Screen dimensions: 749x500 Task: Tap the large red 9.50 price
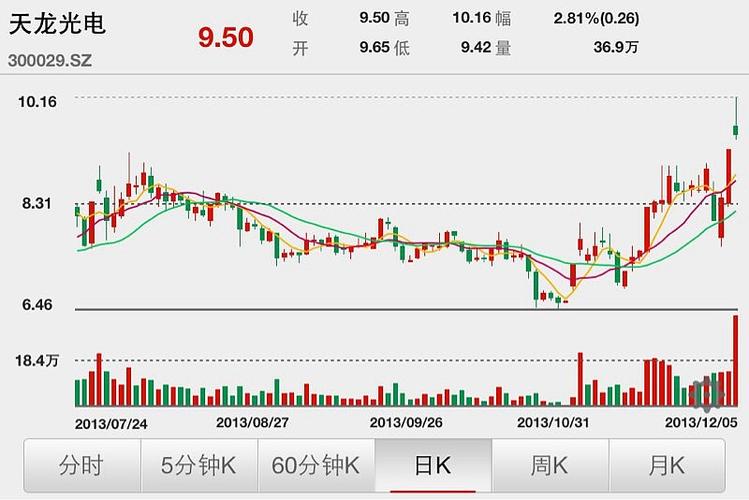point(225,38)
